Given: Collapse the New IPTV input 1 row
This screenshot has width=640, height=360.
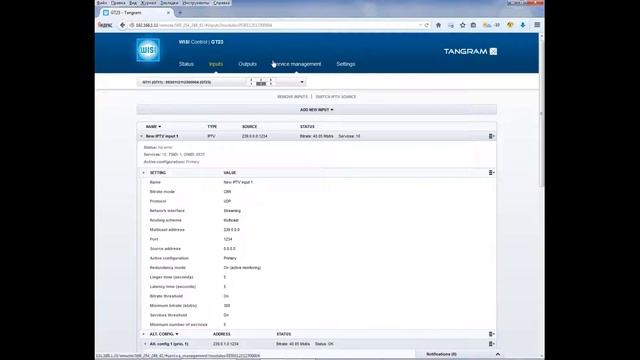Looking at the screenshot, I should [142, 136].
